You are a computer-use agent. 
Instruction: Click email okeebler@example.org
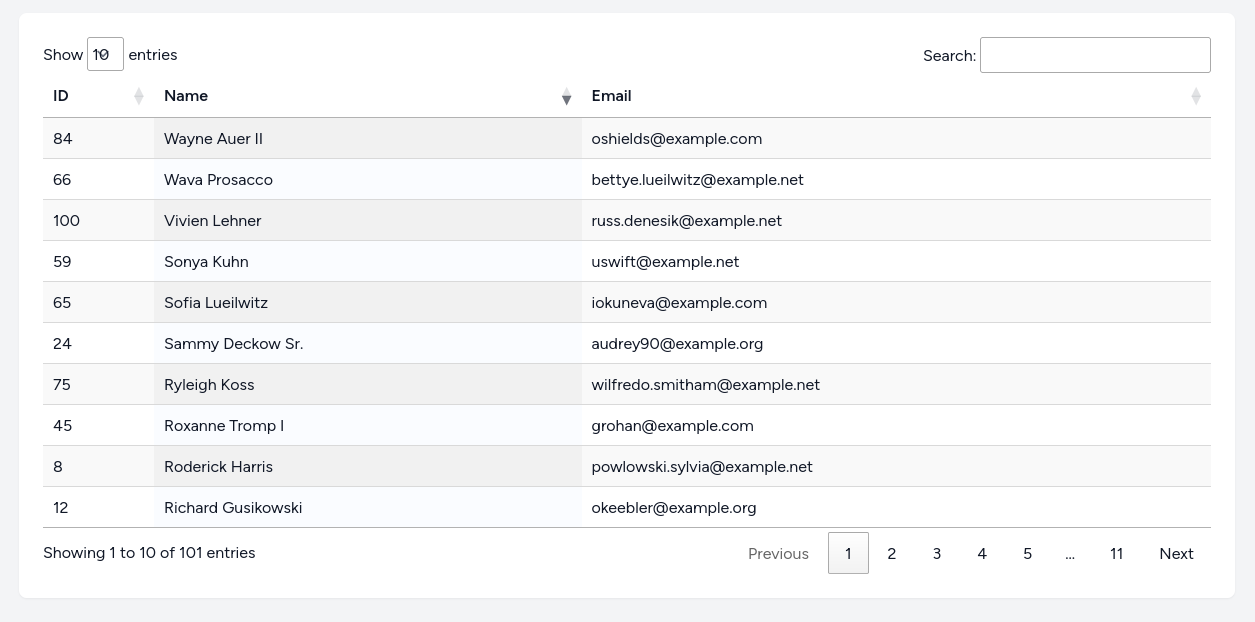(x=674, y=507)
